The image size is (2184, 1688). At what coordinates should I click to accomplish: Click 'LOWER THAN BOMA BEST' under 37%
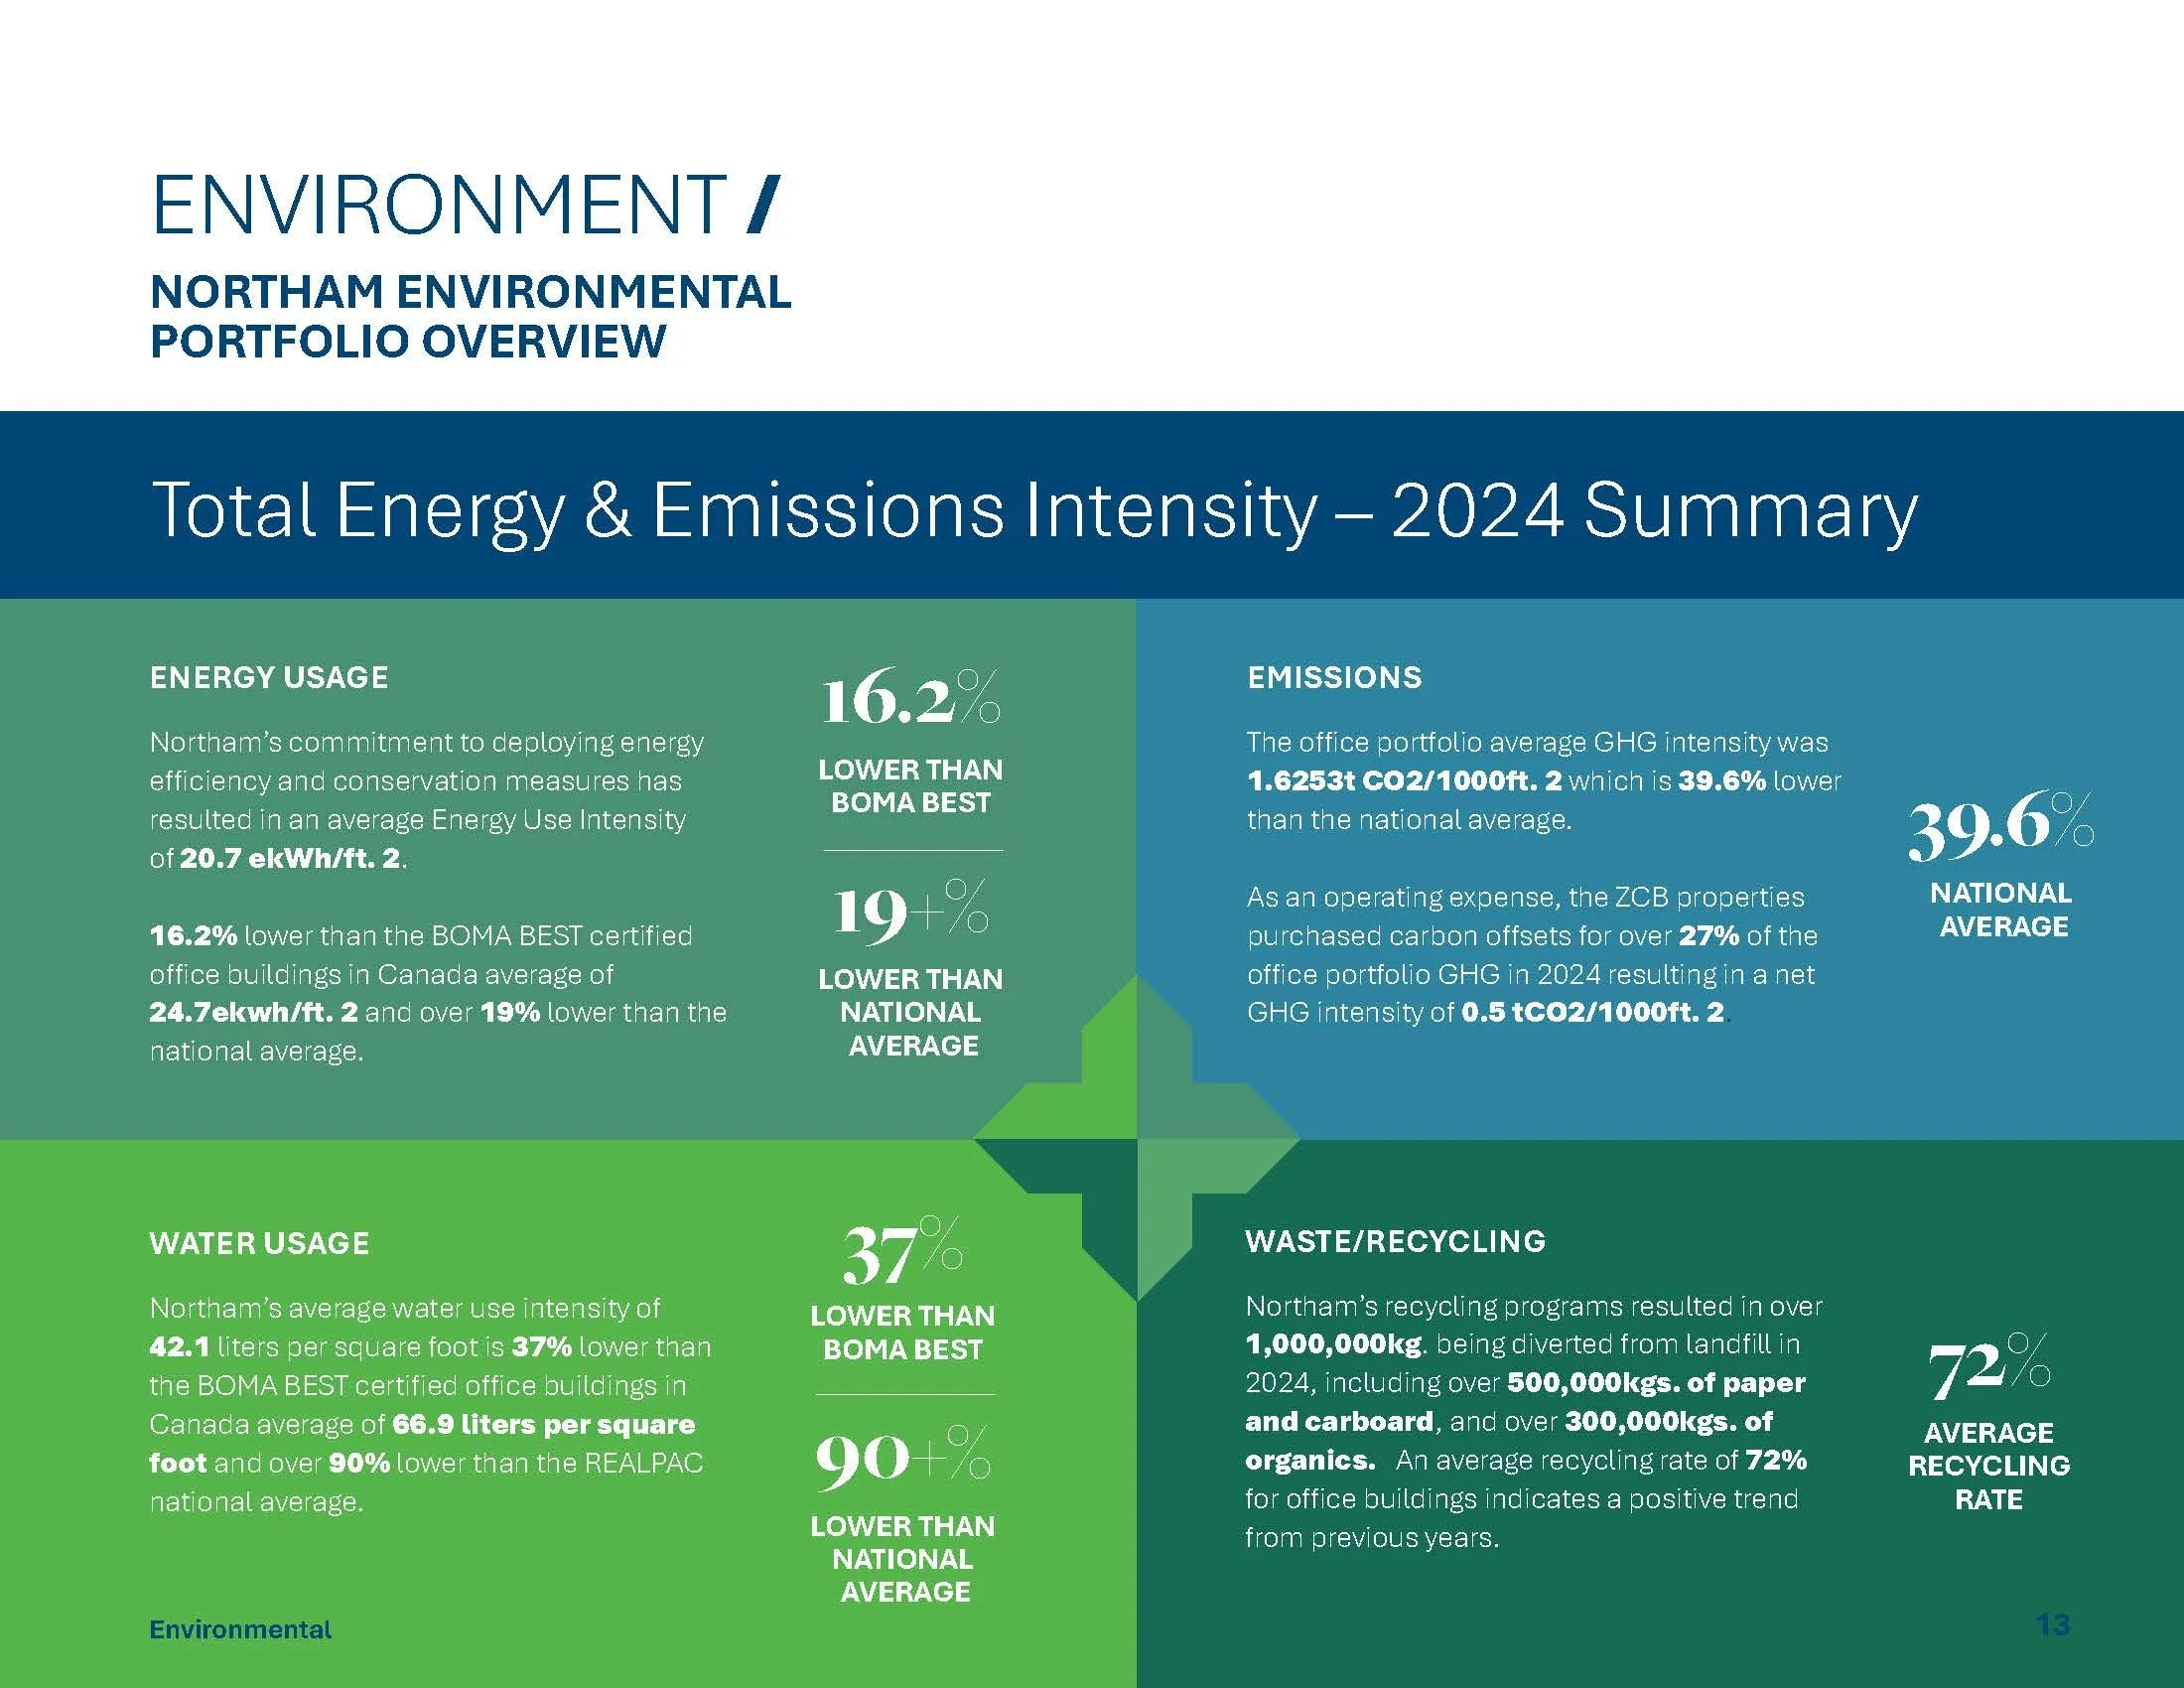pos(902,1332)
